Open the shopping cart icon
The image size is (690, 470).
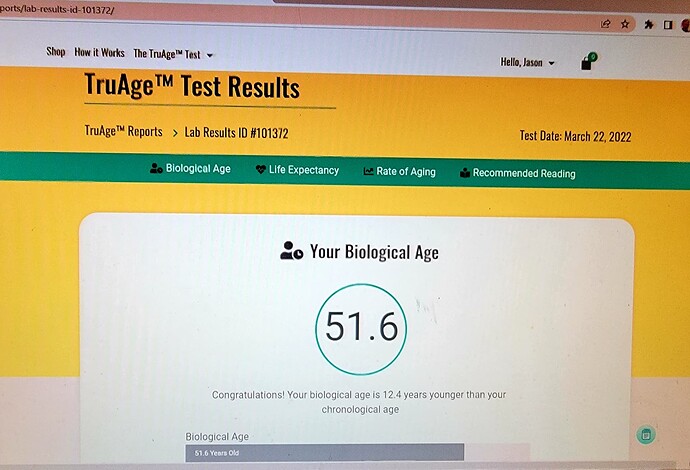pyautogui.click(x=589, y=62)
